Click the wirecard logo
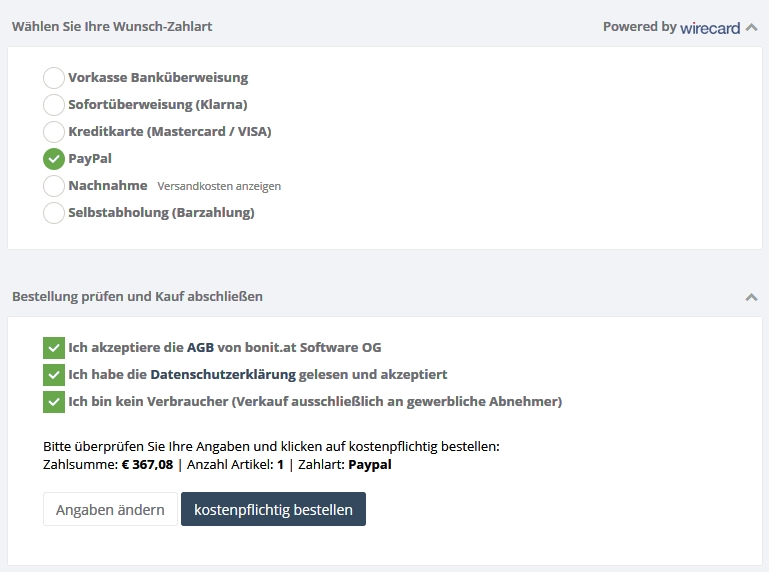Image resolution: width=769 pixels, height=572 pixels. point(710,28)
